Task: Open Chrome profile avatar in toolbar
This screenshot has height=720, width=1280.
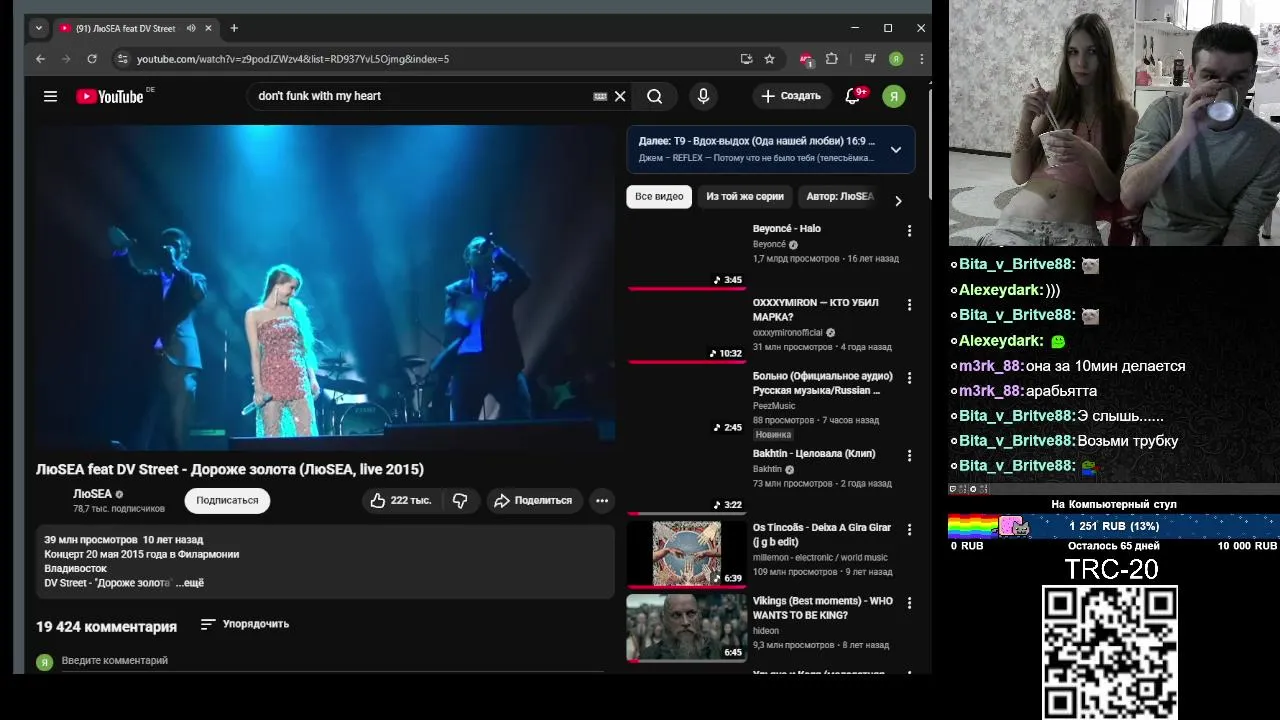Action: (x=896, y=59)
